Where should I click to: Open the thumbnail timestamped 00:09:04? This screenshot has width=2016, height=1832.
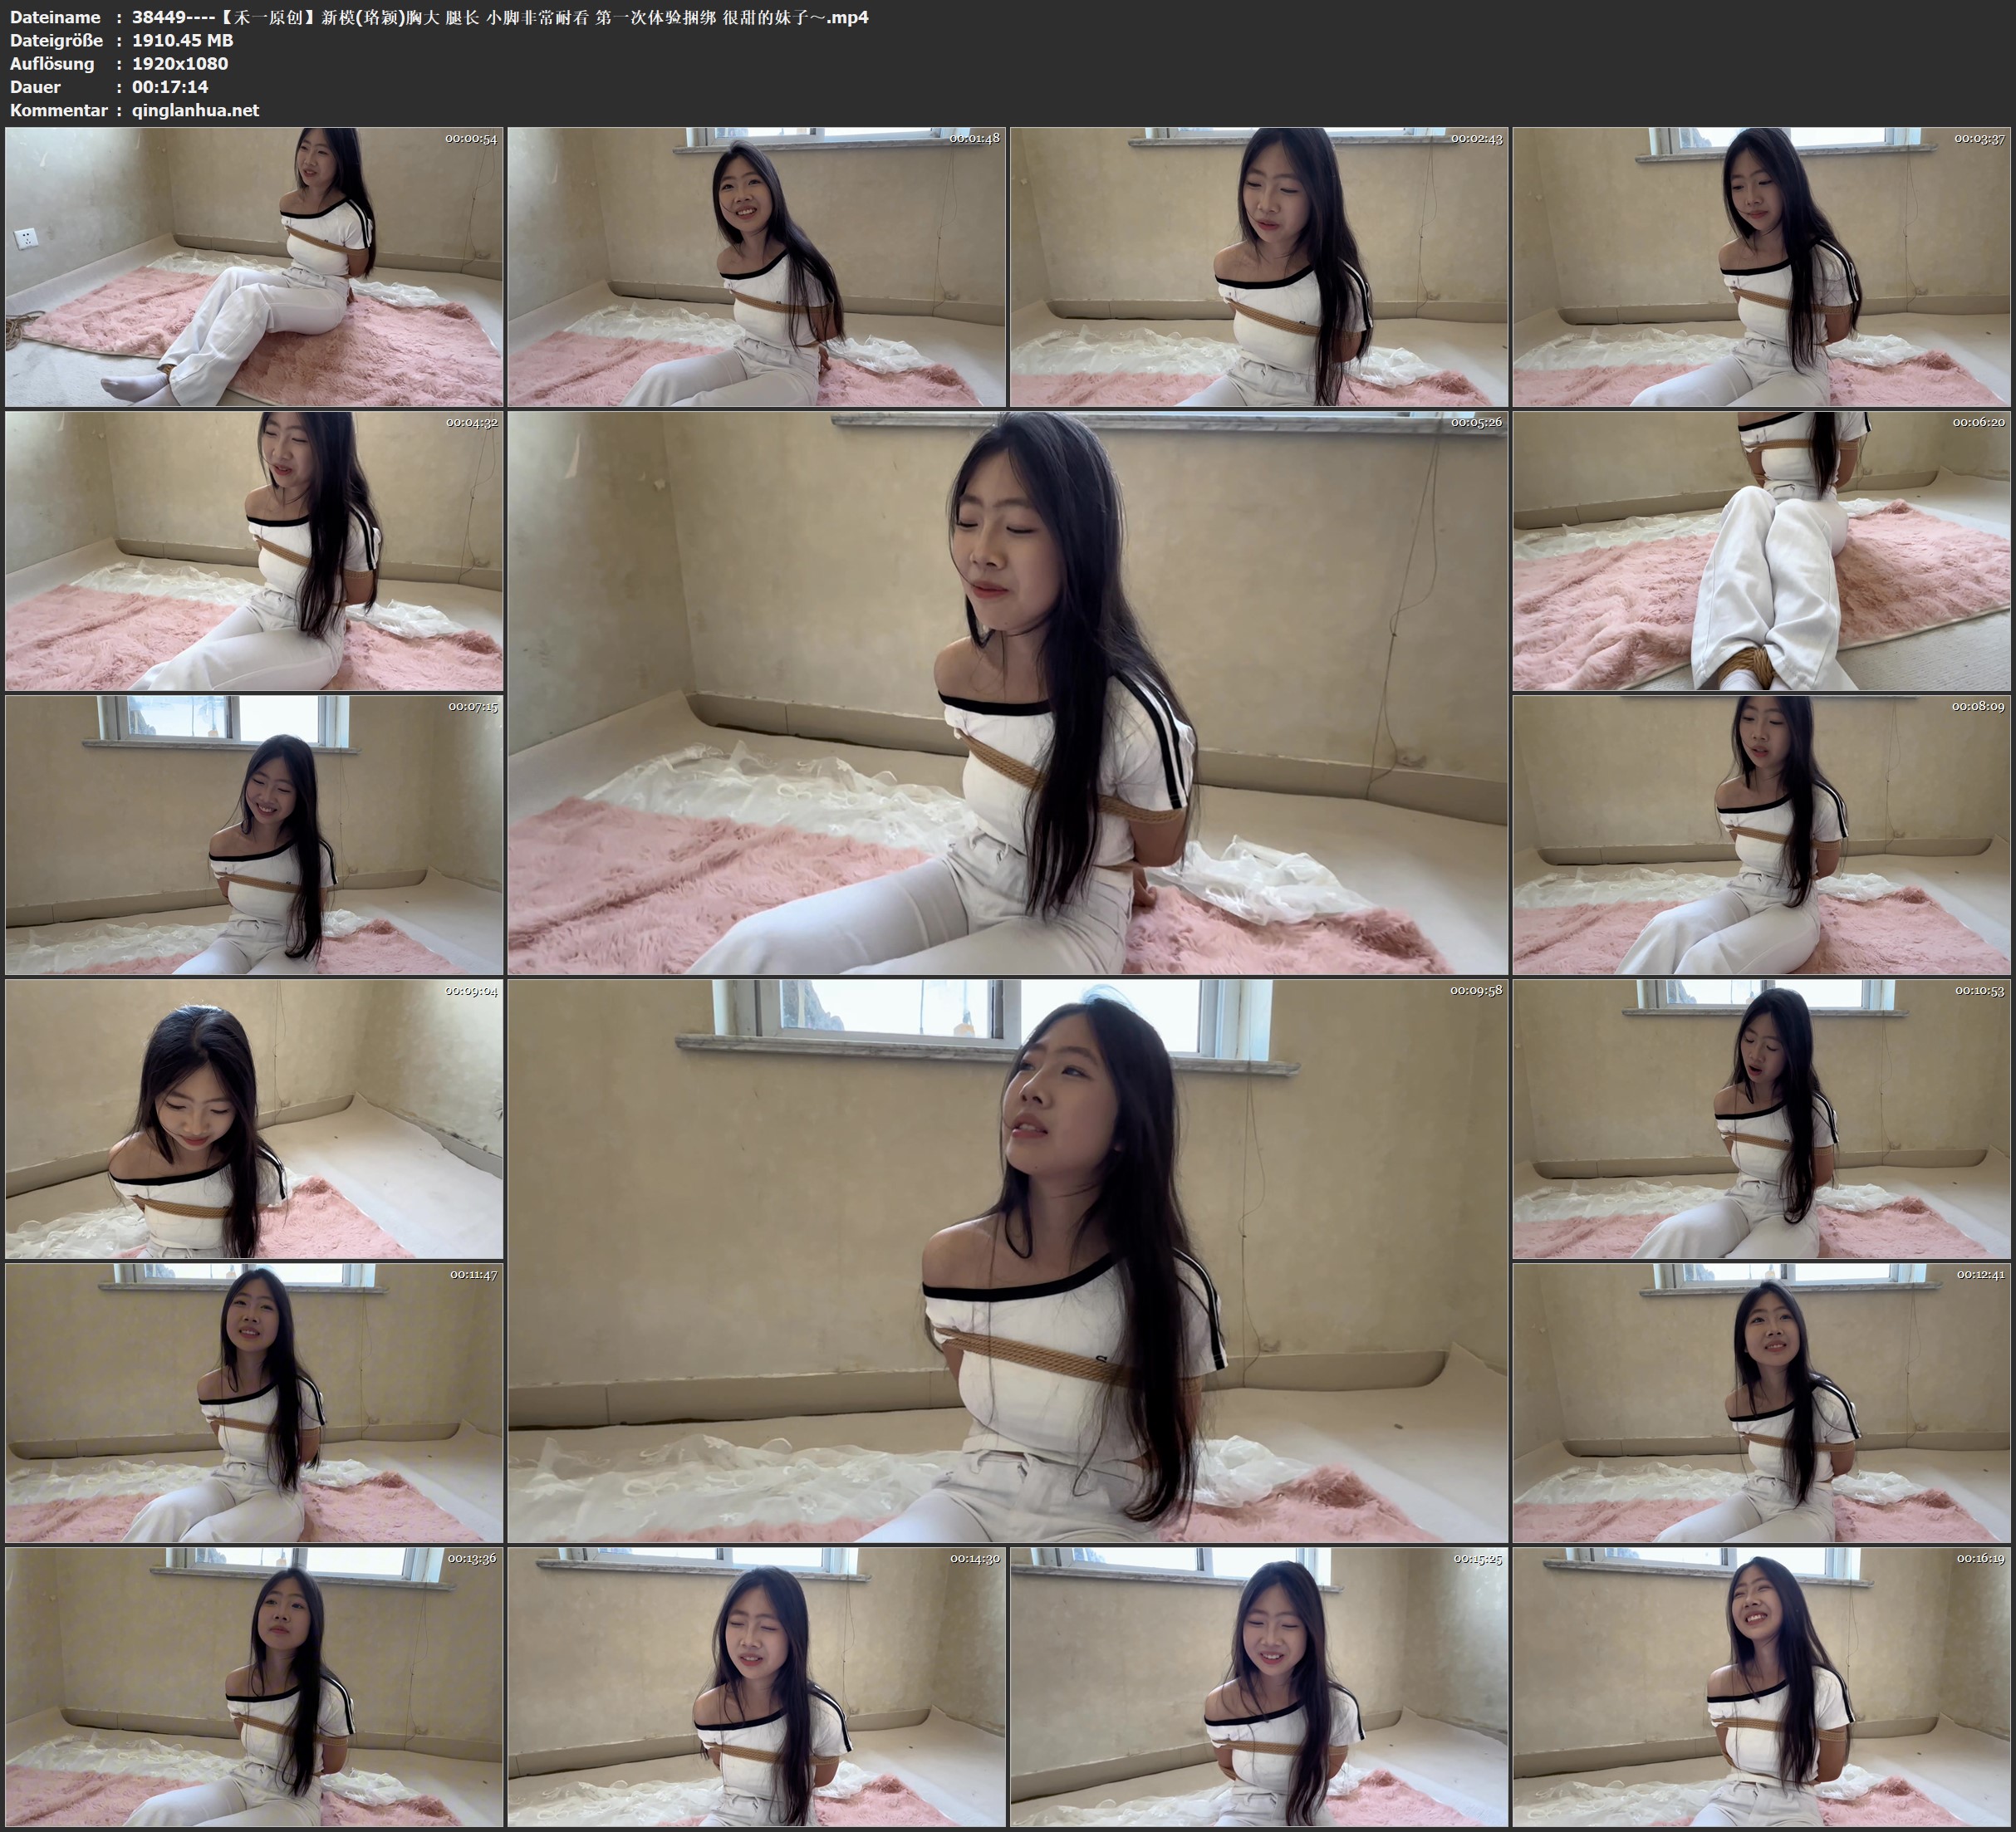tap(254, 1118)
